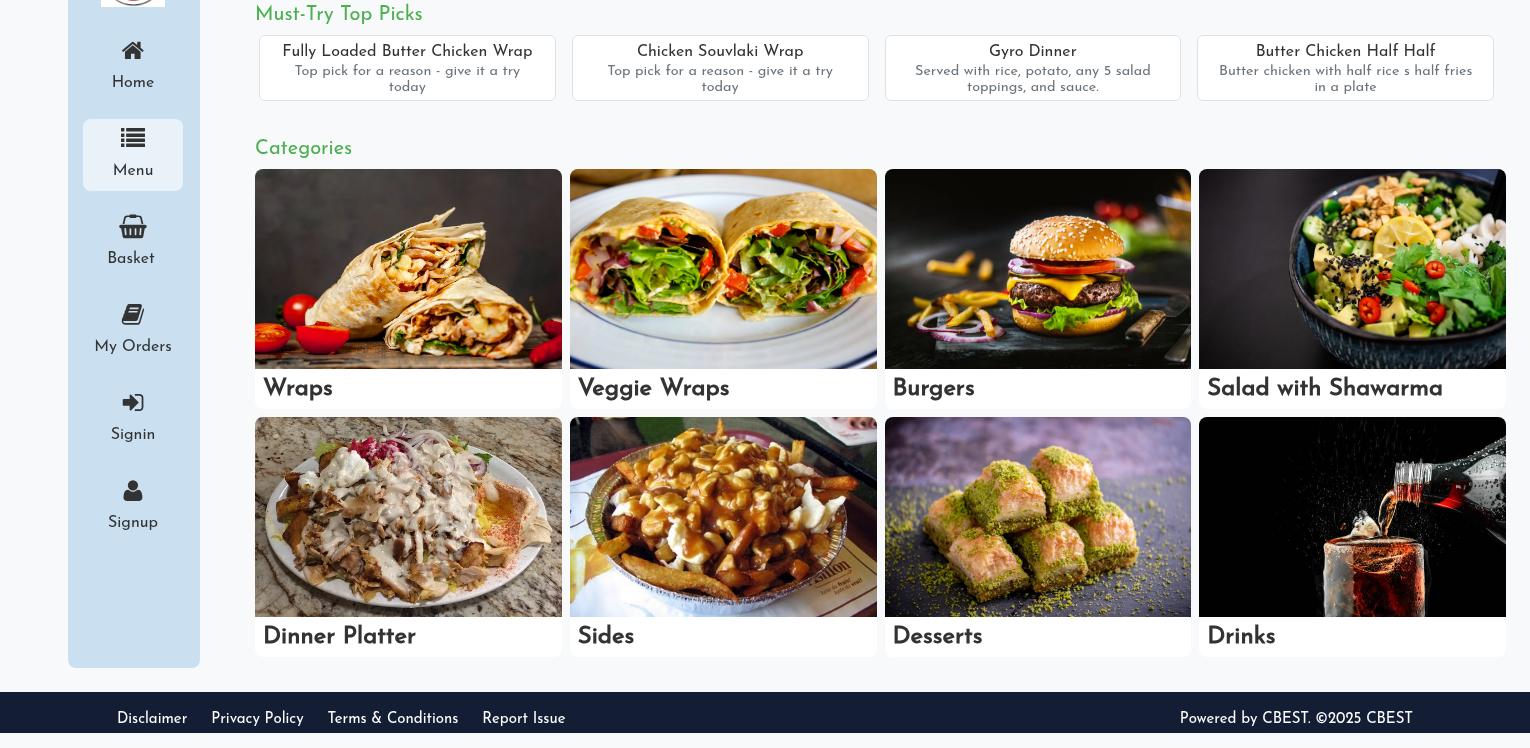Open Salad with Shawarma category
This screenshot has width=1530, height=748.
[x=1352, y=288]
